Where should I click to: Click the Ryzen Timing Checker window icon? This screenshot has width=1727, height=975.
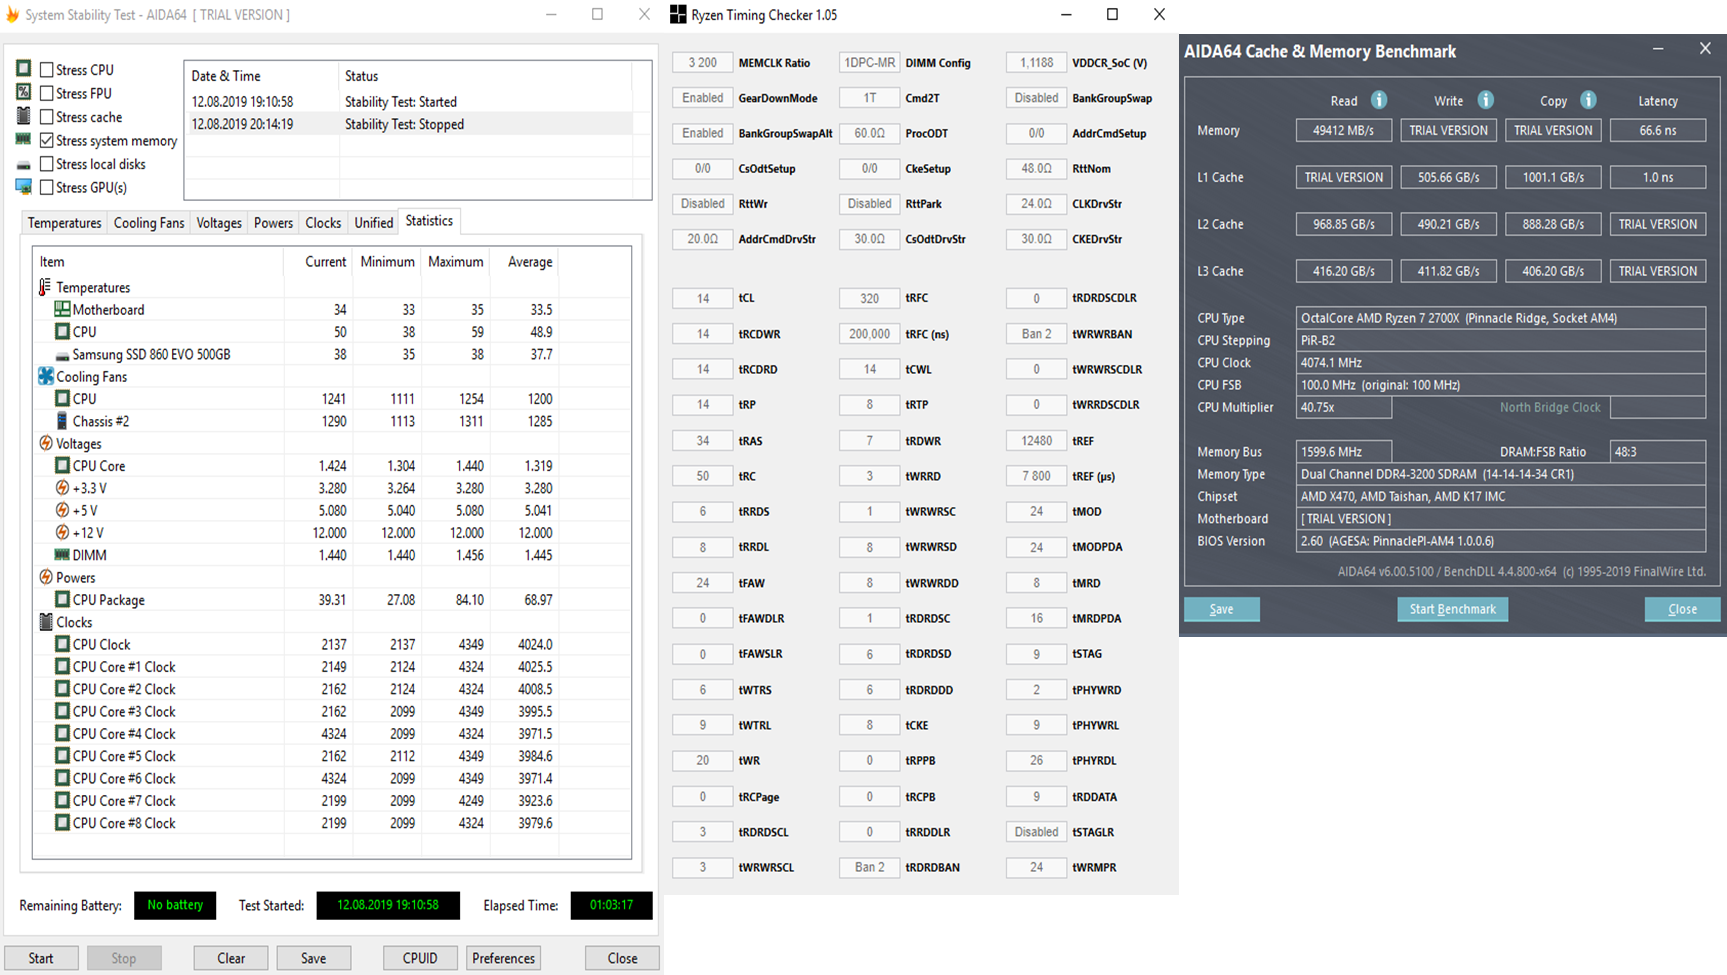point(678,15)
